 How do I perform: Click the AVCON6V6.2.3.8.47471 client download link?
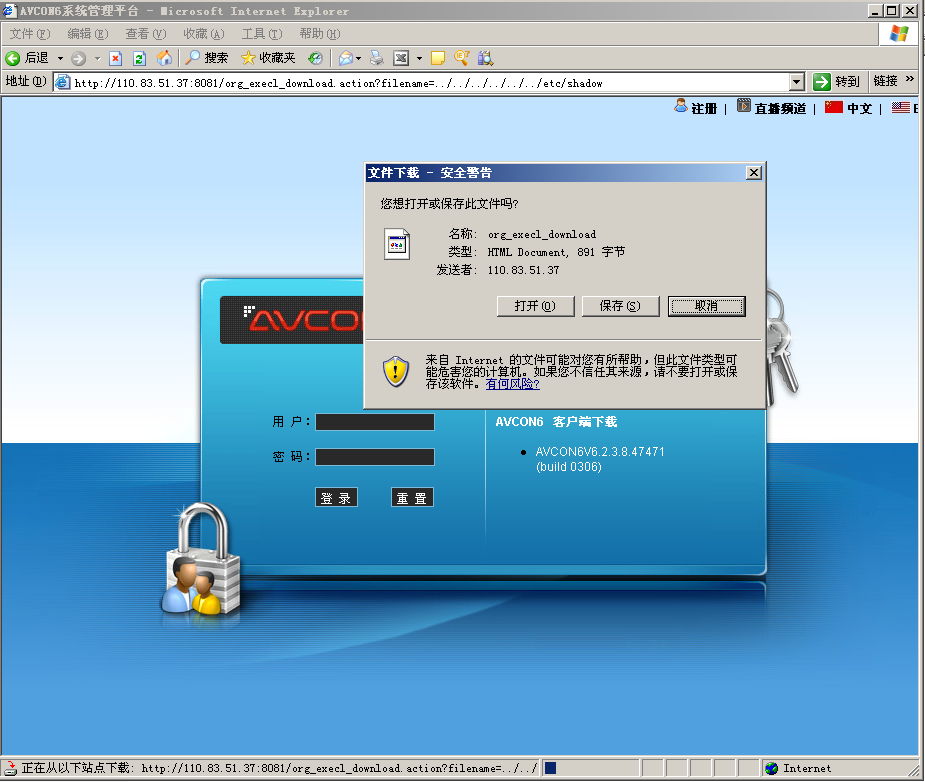(600, 459)
